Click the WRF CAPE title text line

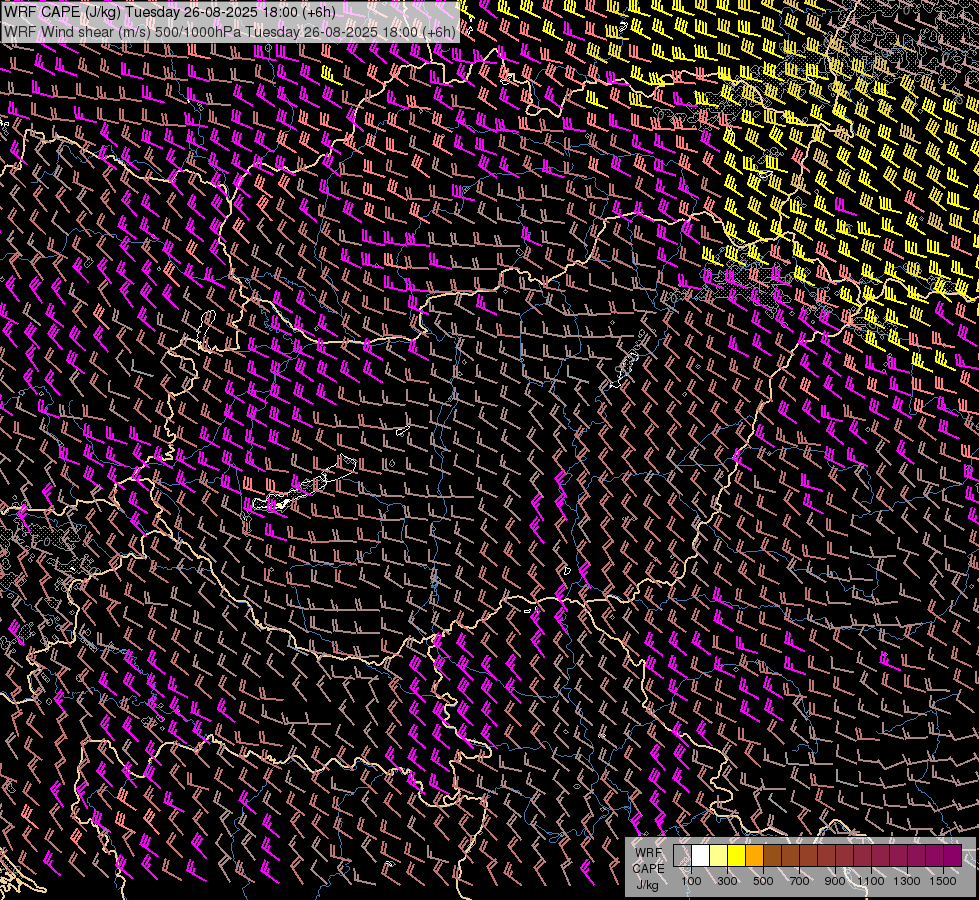(169, 12)
